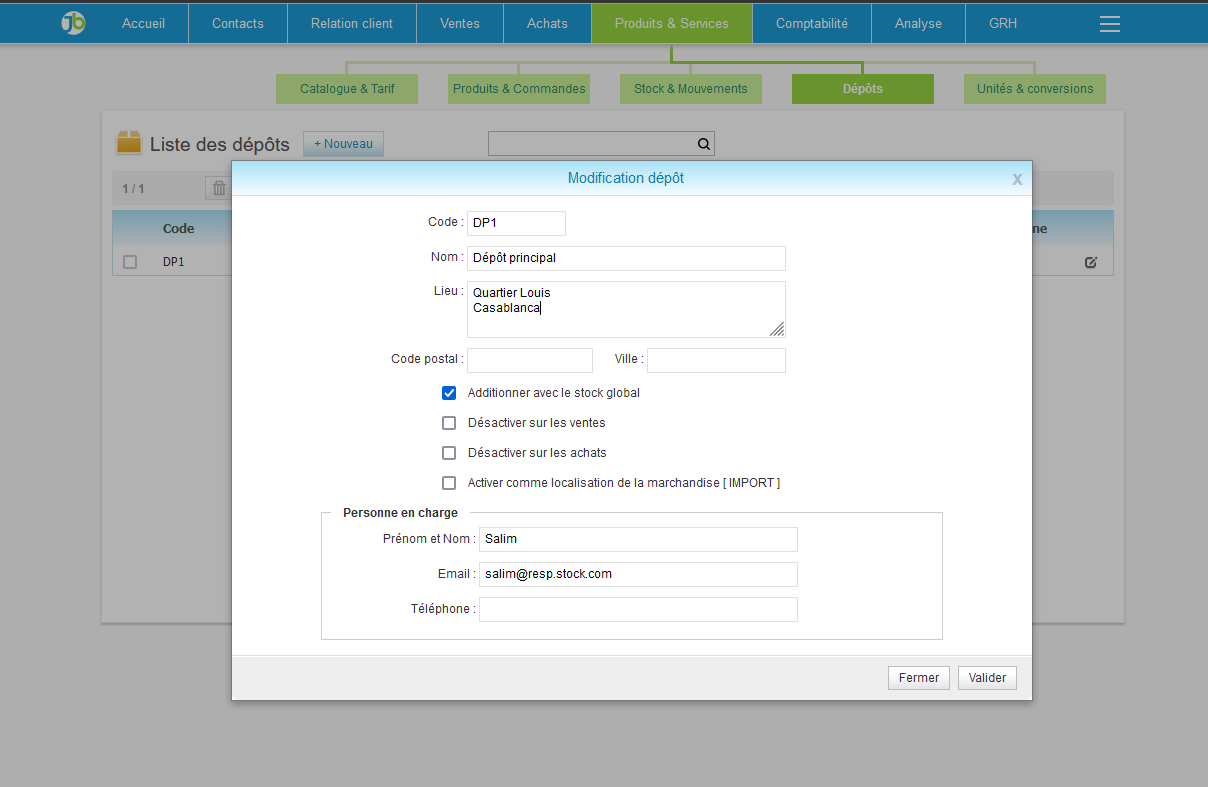1208x787 pixels.
Task: Open the Comptabilité menu
Action: pos(811,23)
